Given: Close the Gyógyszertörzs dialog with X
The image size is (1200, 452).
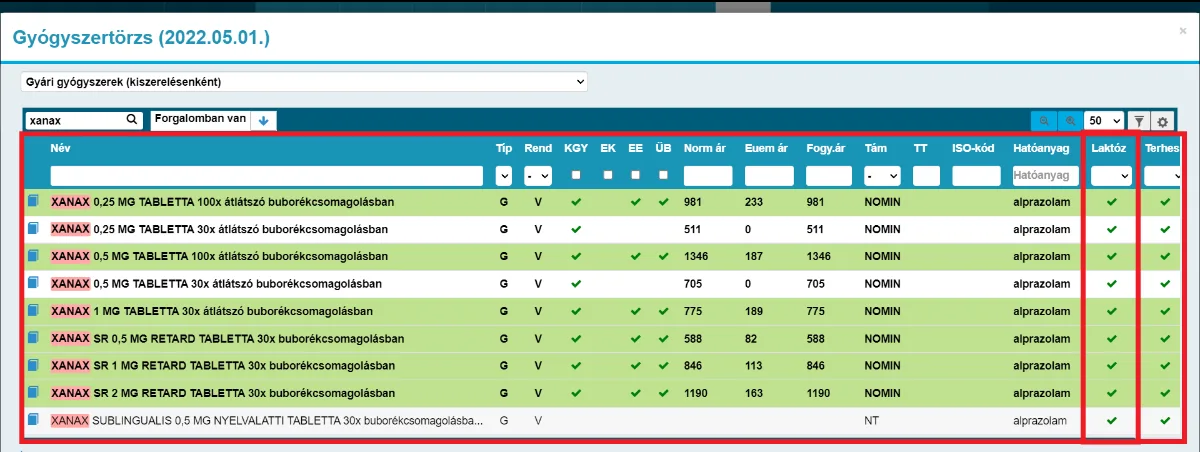Looking at the screenshot, I should click(x=1183, y=31).
